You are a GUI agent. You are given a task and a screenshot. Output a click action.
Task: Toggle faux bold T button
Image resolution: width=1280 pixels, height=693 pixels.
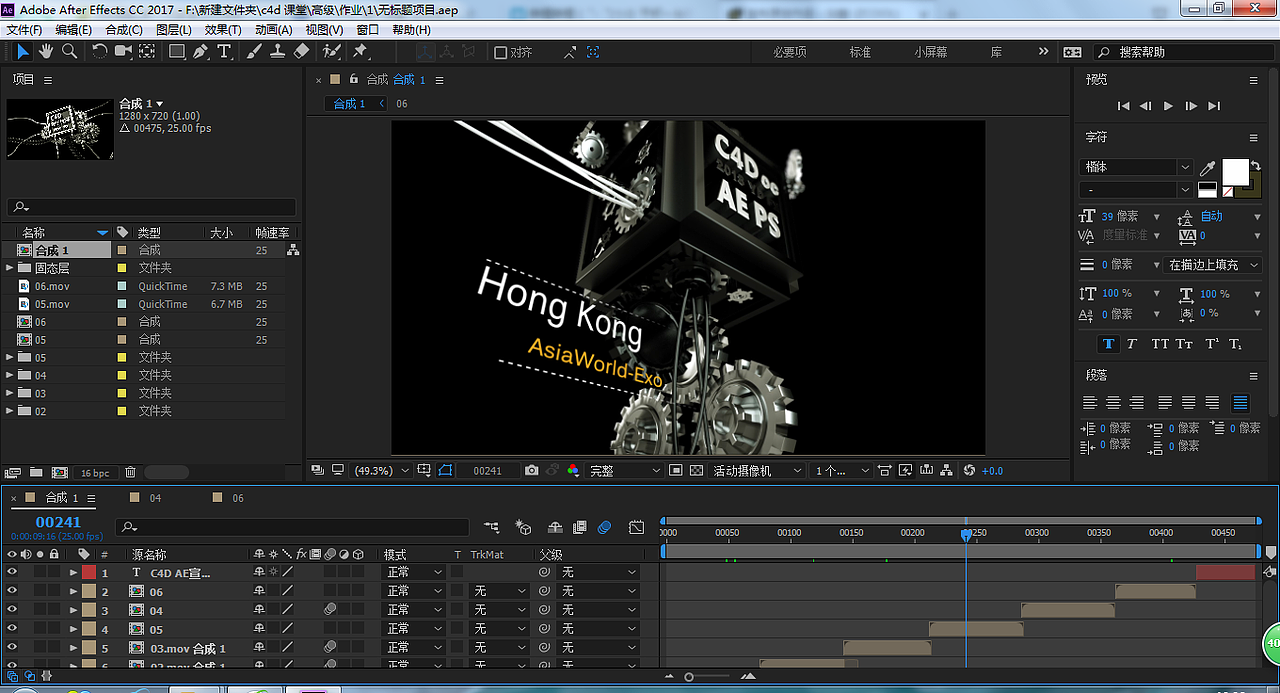tap(1108, 344)
